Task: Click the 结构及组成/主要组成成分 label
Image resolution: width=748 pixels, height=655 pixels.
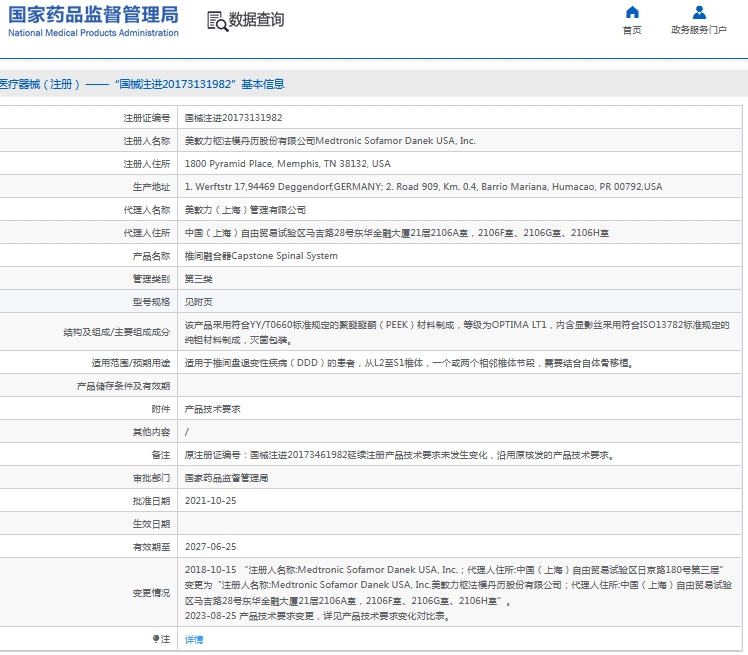Action: (x=116, y=332)
